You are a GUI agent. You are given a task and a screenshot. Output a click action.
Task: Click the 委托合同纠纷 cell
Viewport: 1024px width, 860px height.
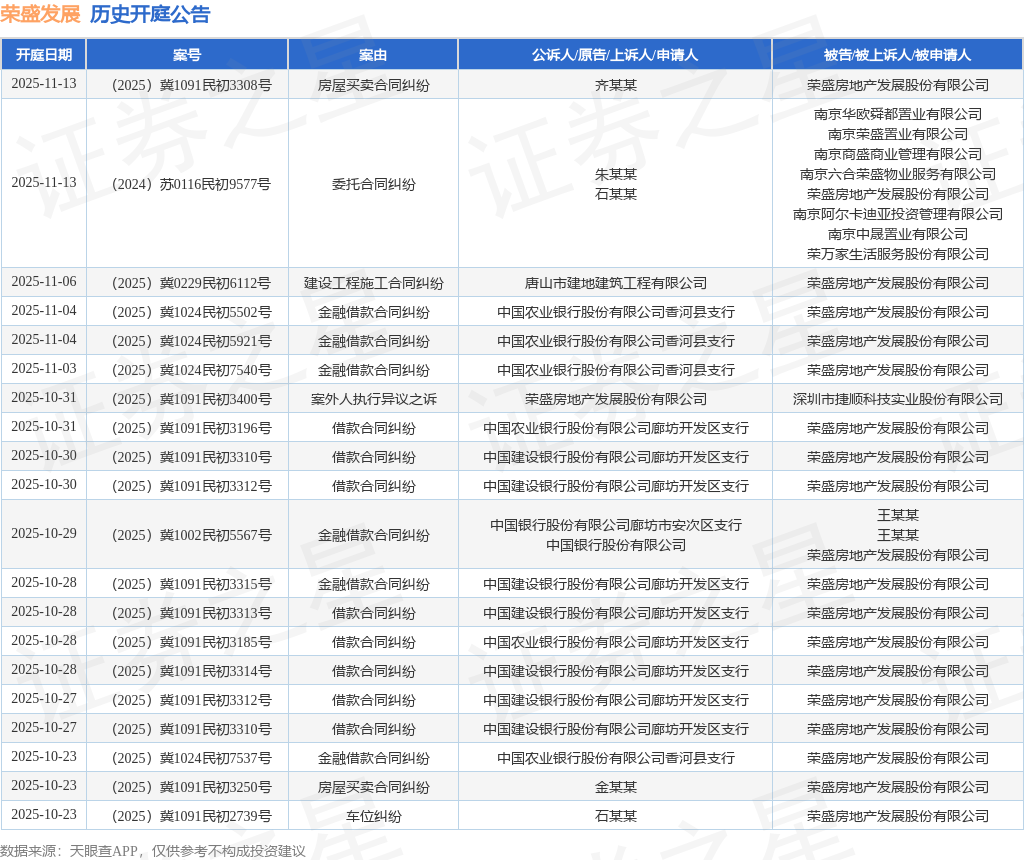click(x=373, y=184)
